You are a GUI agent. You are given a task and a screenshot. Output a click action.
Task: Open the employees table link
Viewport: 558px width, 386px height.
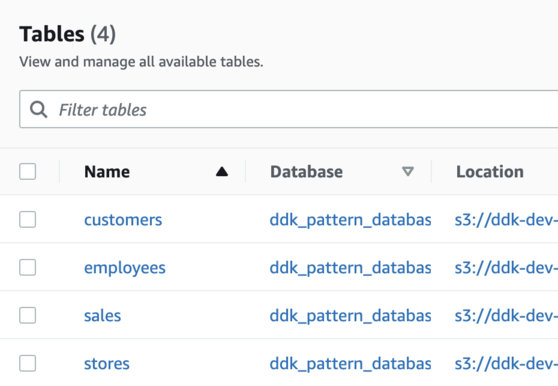pyautogui.click(x=125, y=268)
